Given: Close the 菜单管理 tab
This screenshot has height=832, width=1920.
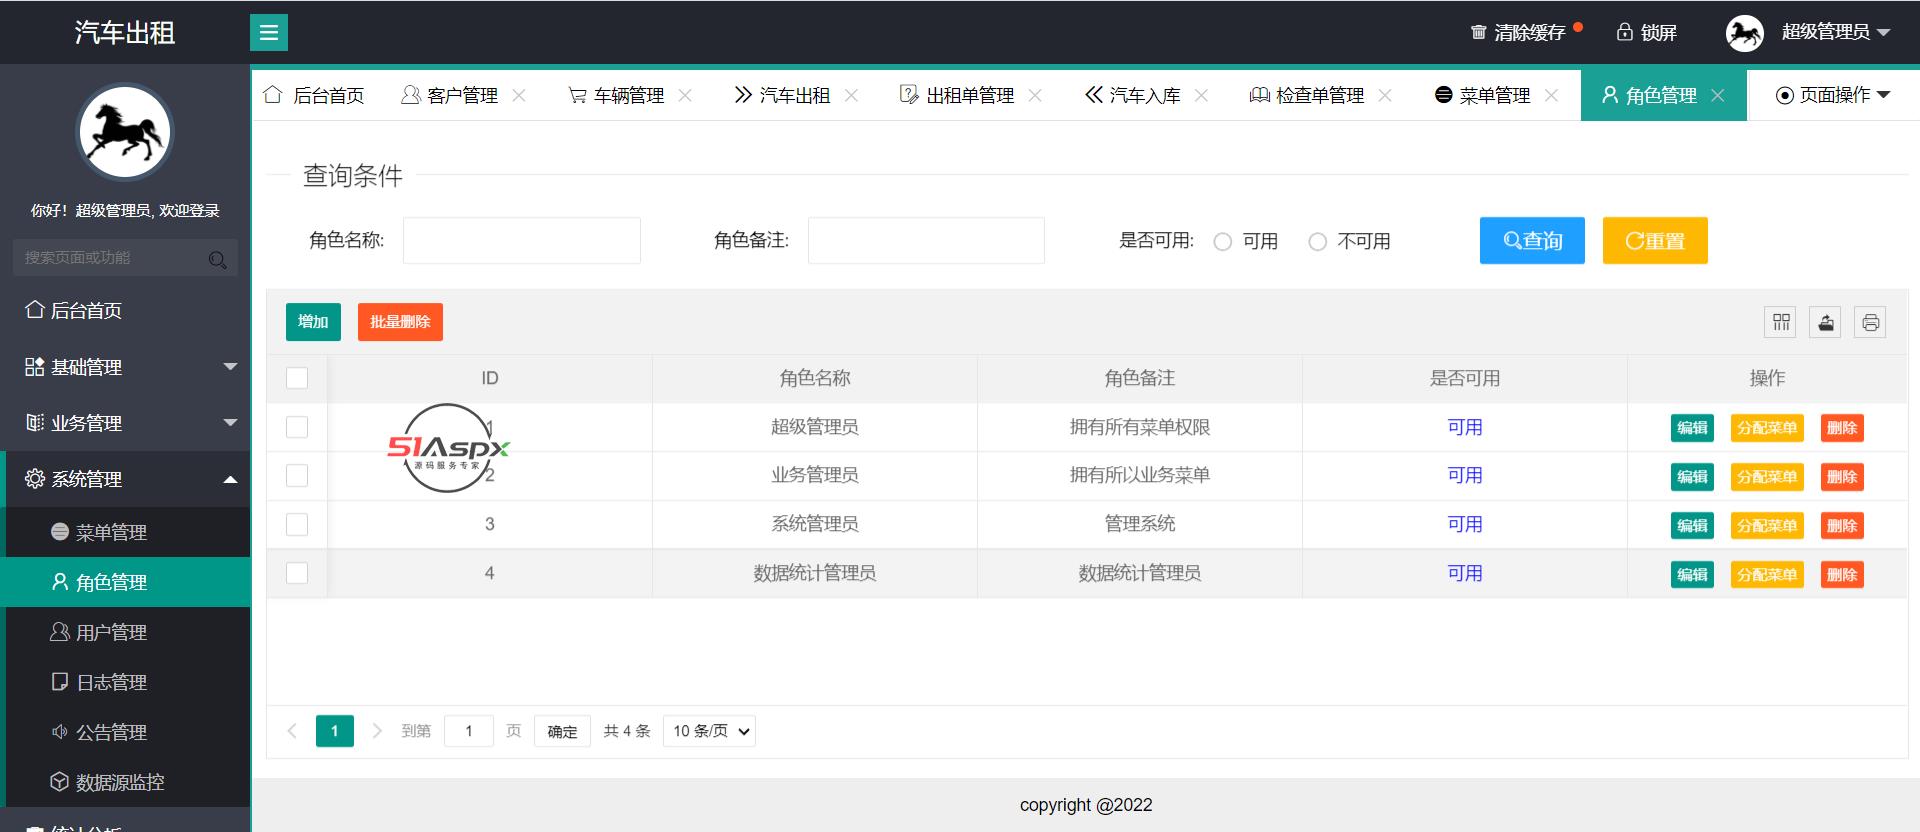Looking at the screenshot, I should [1551, 95].
